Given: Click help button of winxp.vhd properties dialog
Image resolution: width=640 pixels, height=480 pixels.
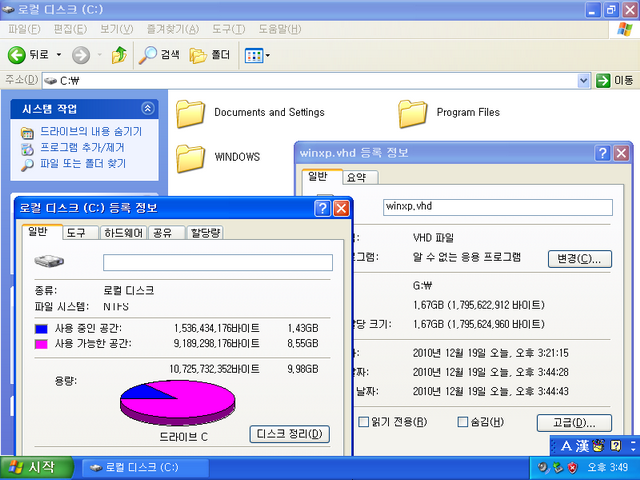Looking at the screenshot, I should 602,153.
